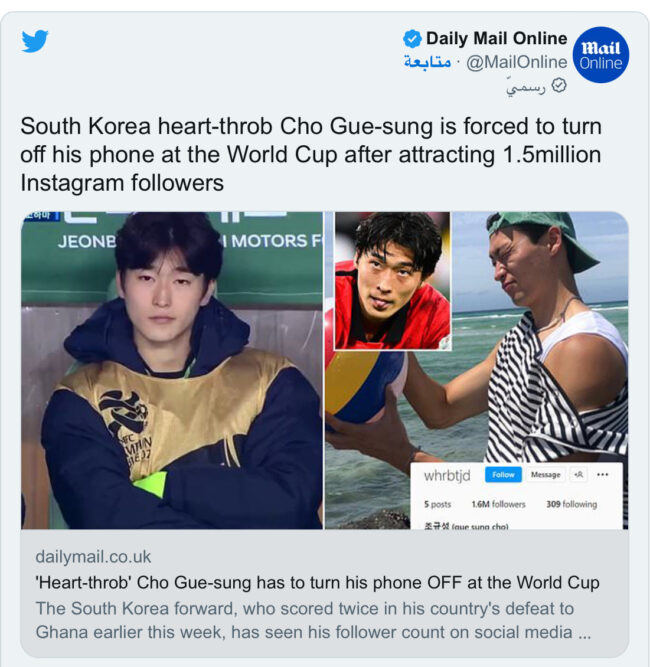
Task: Click the three-dot options icon on Instagram profile
Action: tap(602, 475)
